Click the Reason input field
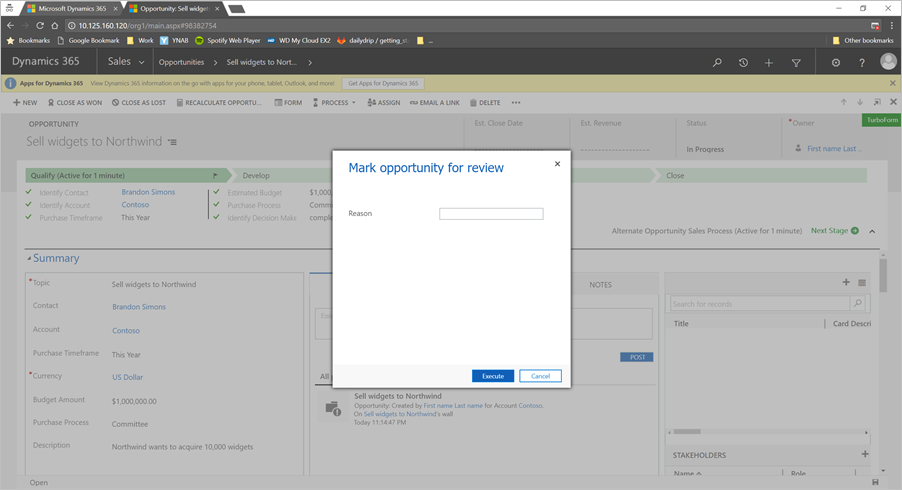Viewport: 902px width, 490px height. click(491, 214)
